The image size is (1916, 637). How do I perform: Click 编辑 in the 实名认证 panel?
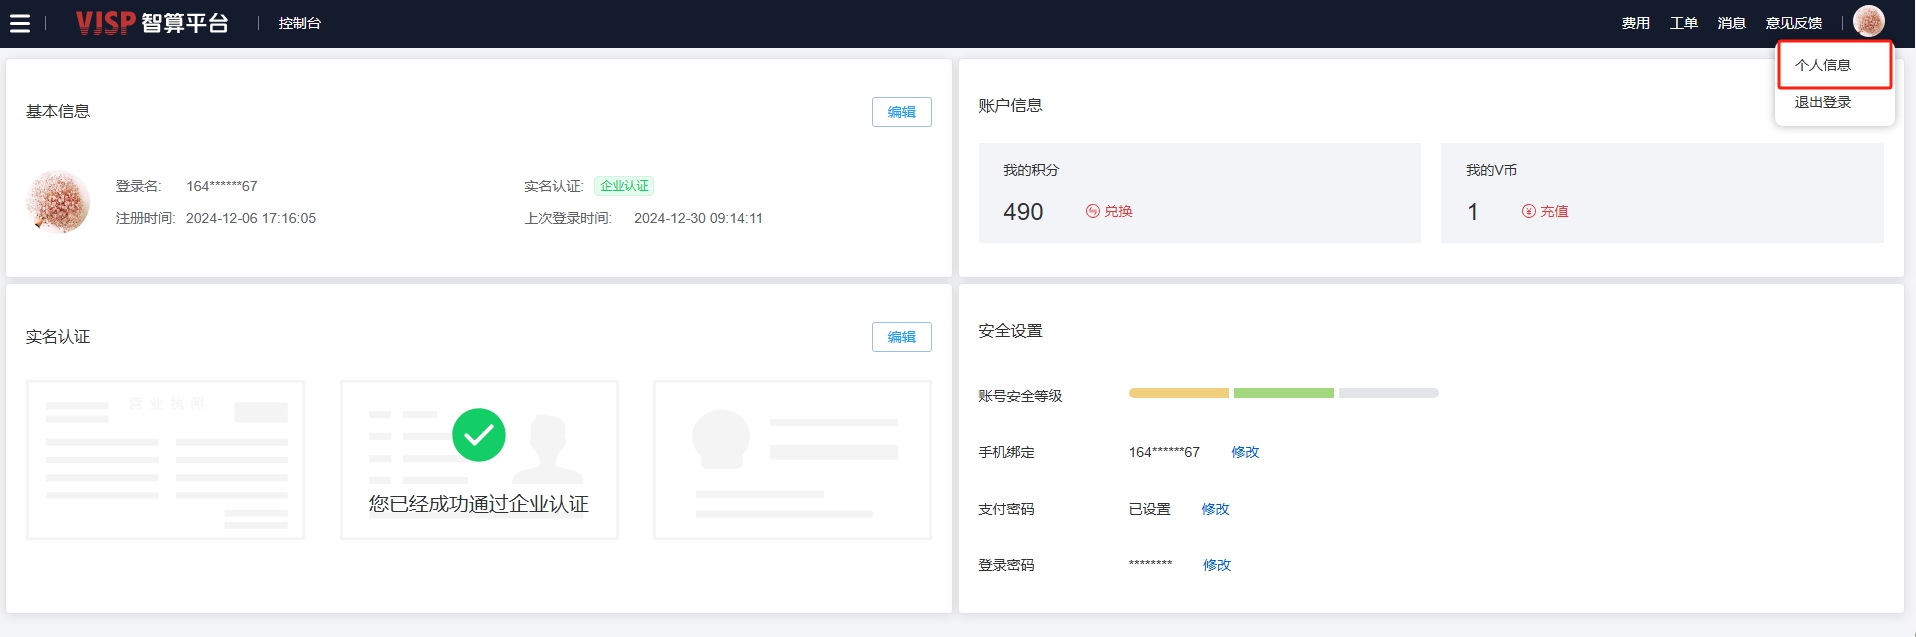(x=901, y=337)
